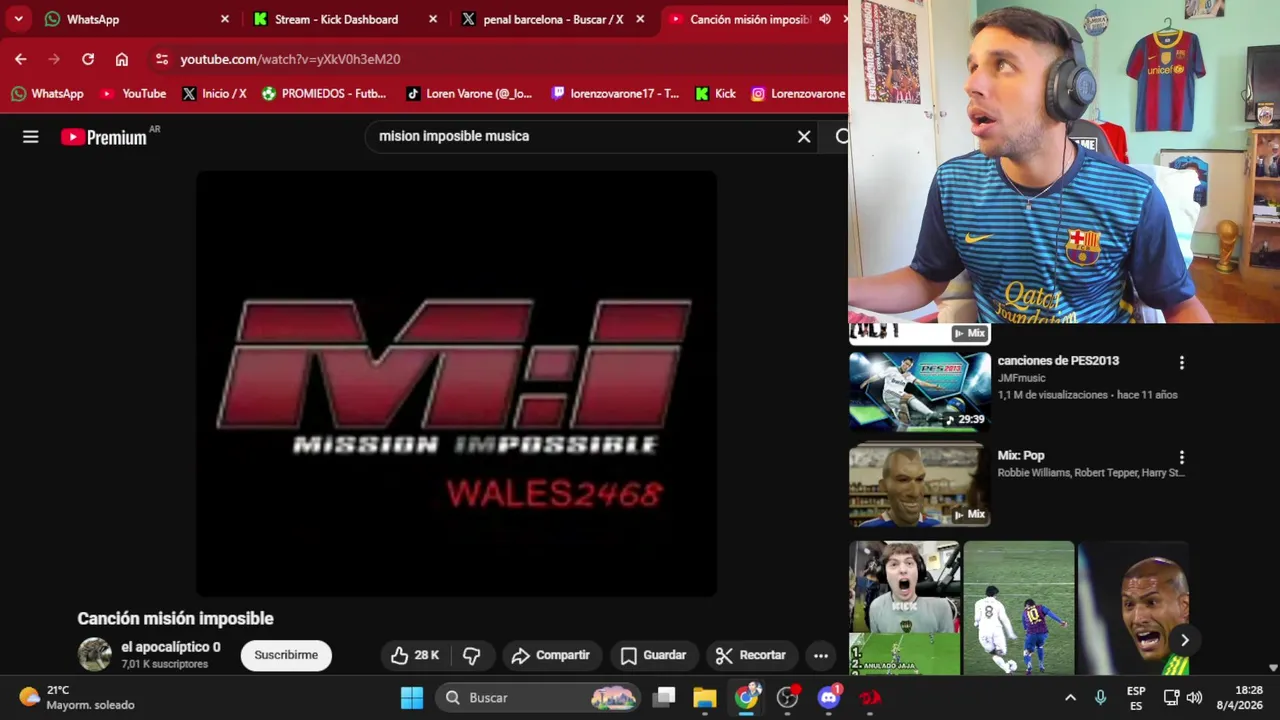Show next Shorts with arrow button
1280x720 pixels.
pyautogui.click(x=1184, y=640)
